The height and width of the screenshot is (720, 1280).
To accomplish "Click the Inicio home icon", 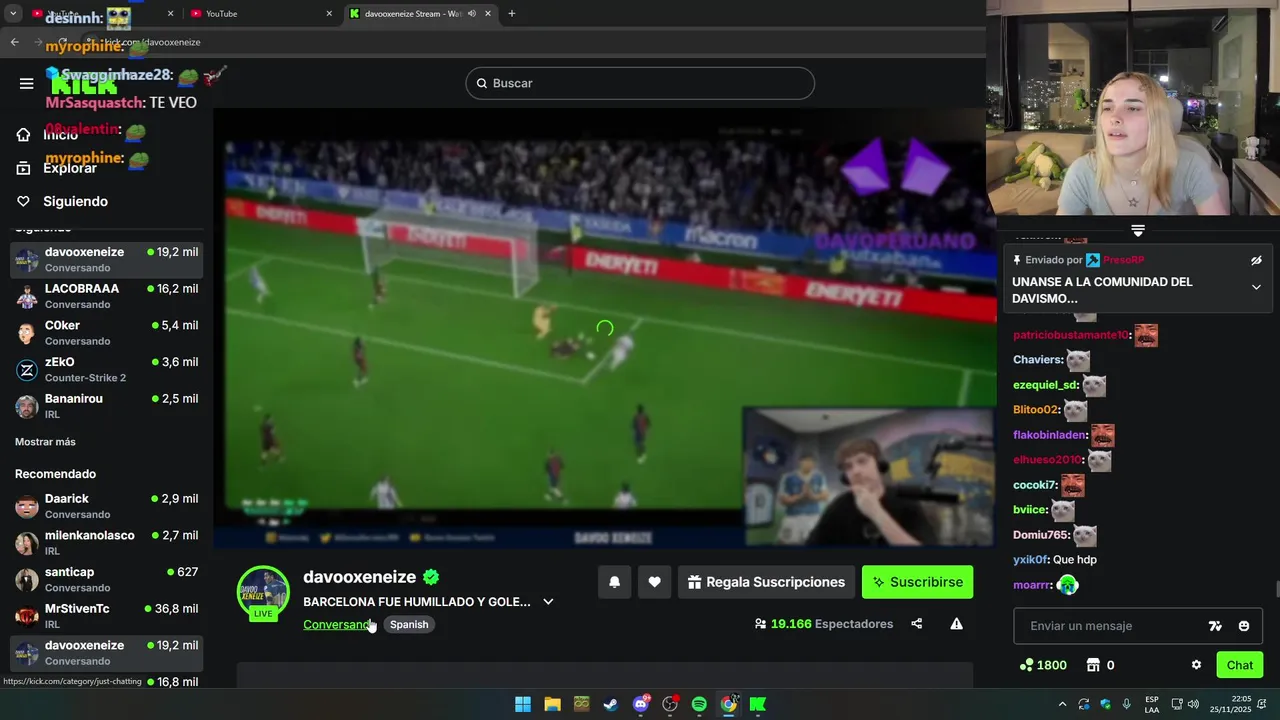I will (x=24, y=134).
